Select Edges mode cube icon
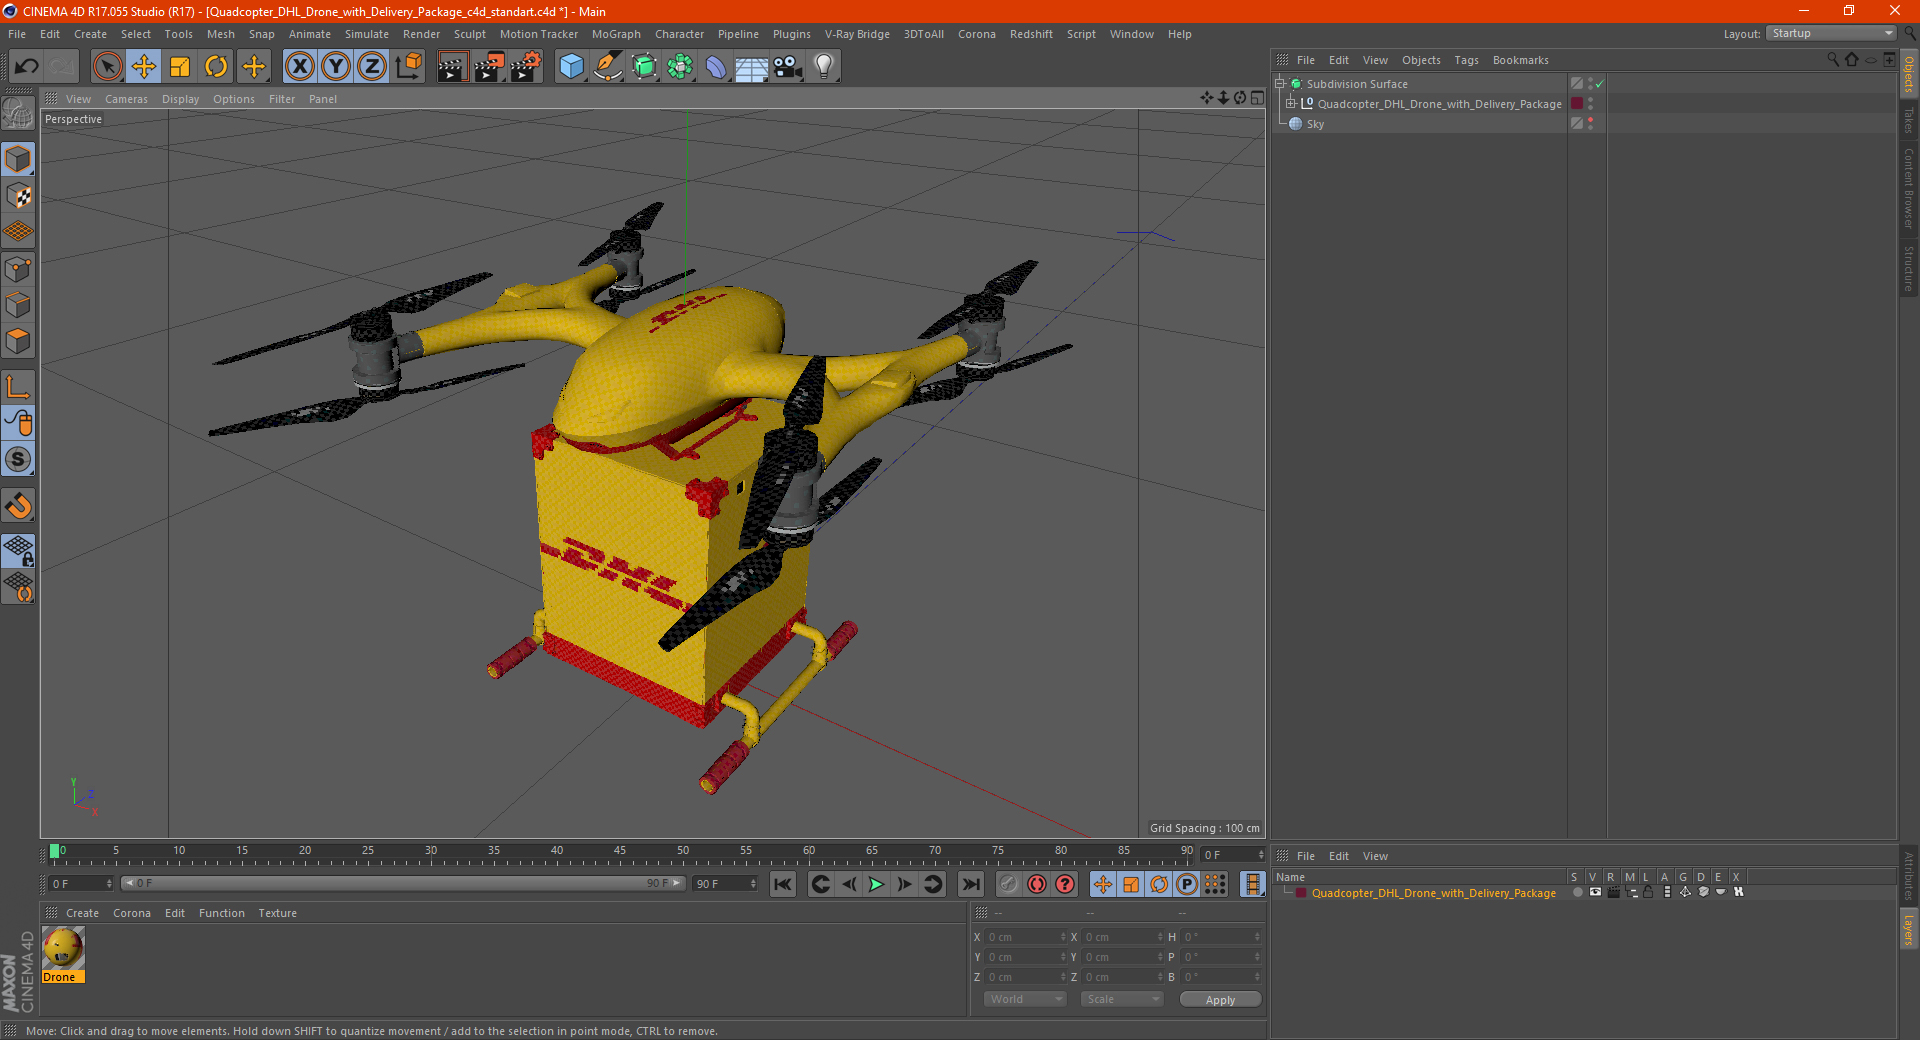Screen dimensions: 1920x1040 pos(19,305)
